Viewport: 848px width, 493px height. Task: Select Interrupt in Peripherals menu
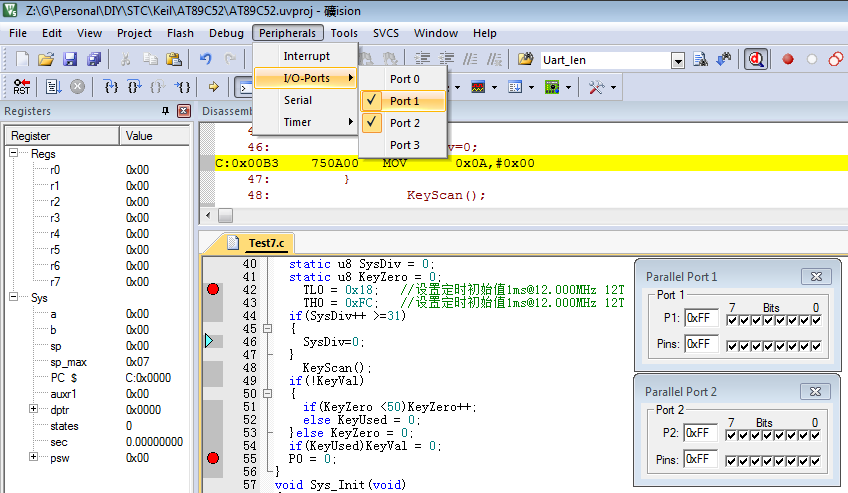pos(306,56)
